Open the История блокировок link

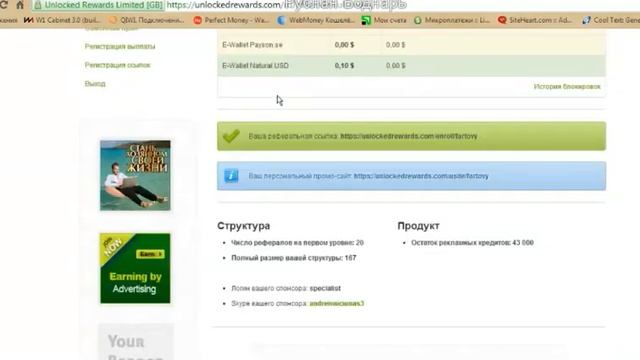pyautogui.click(x=567, y=87)
